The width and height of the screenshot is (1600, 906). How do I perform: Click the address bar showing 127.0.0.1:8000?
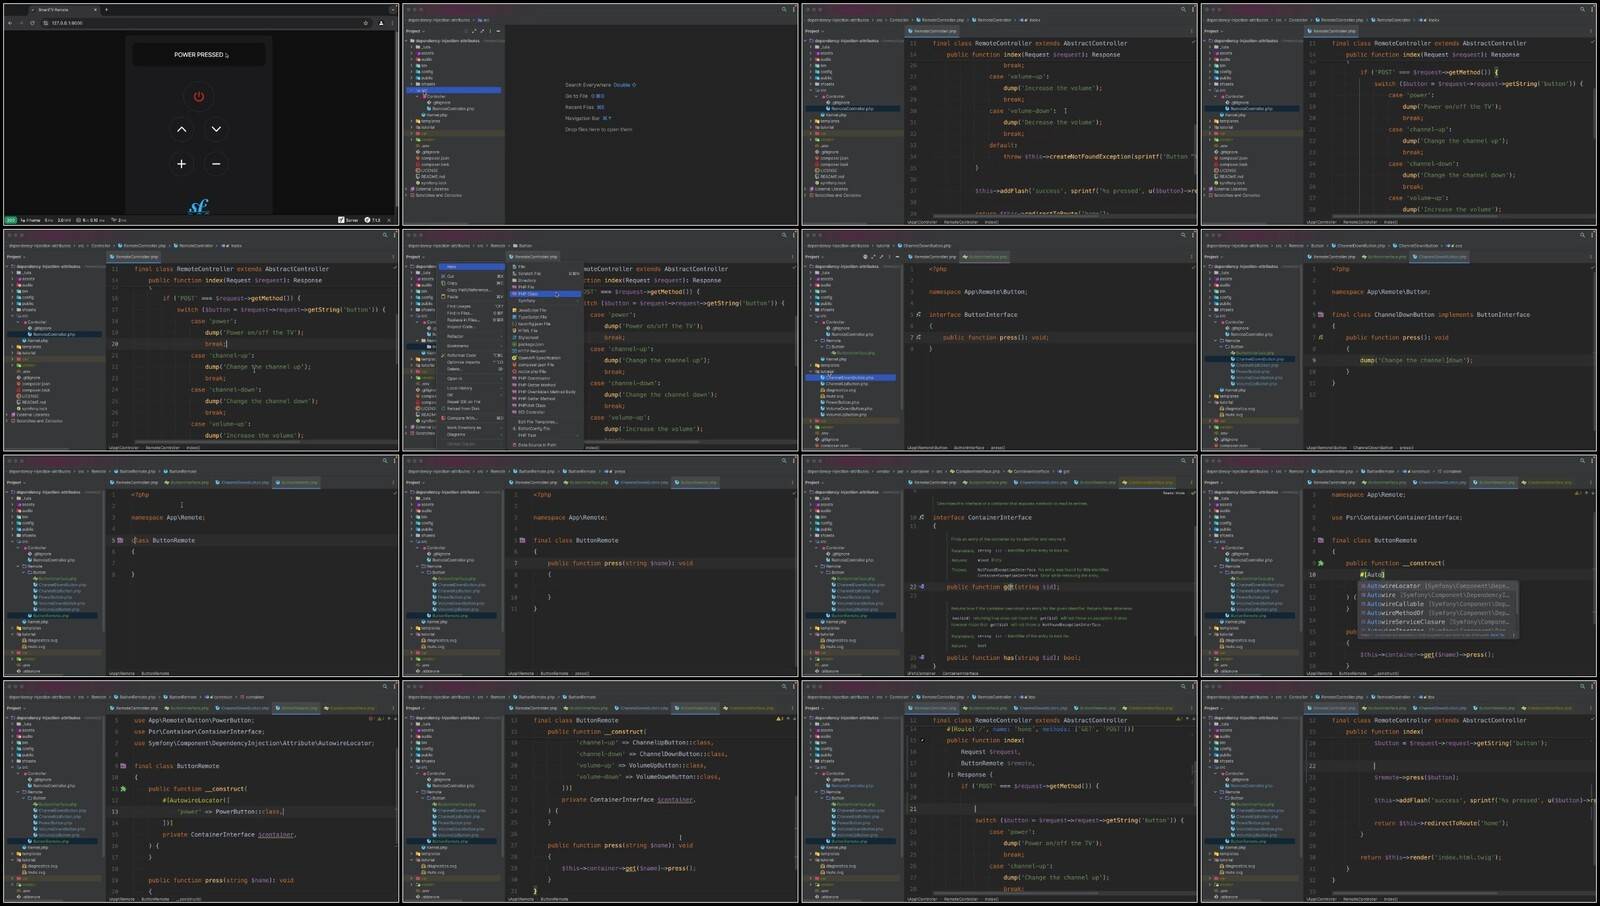(68, 22)
